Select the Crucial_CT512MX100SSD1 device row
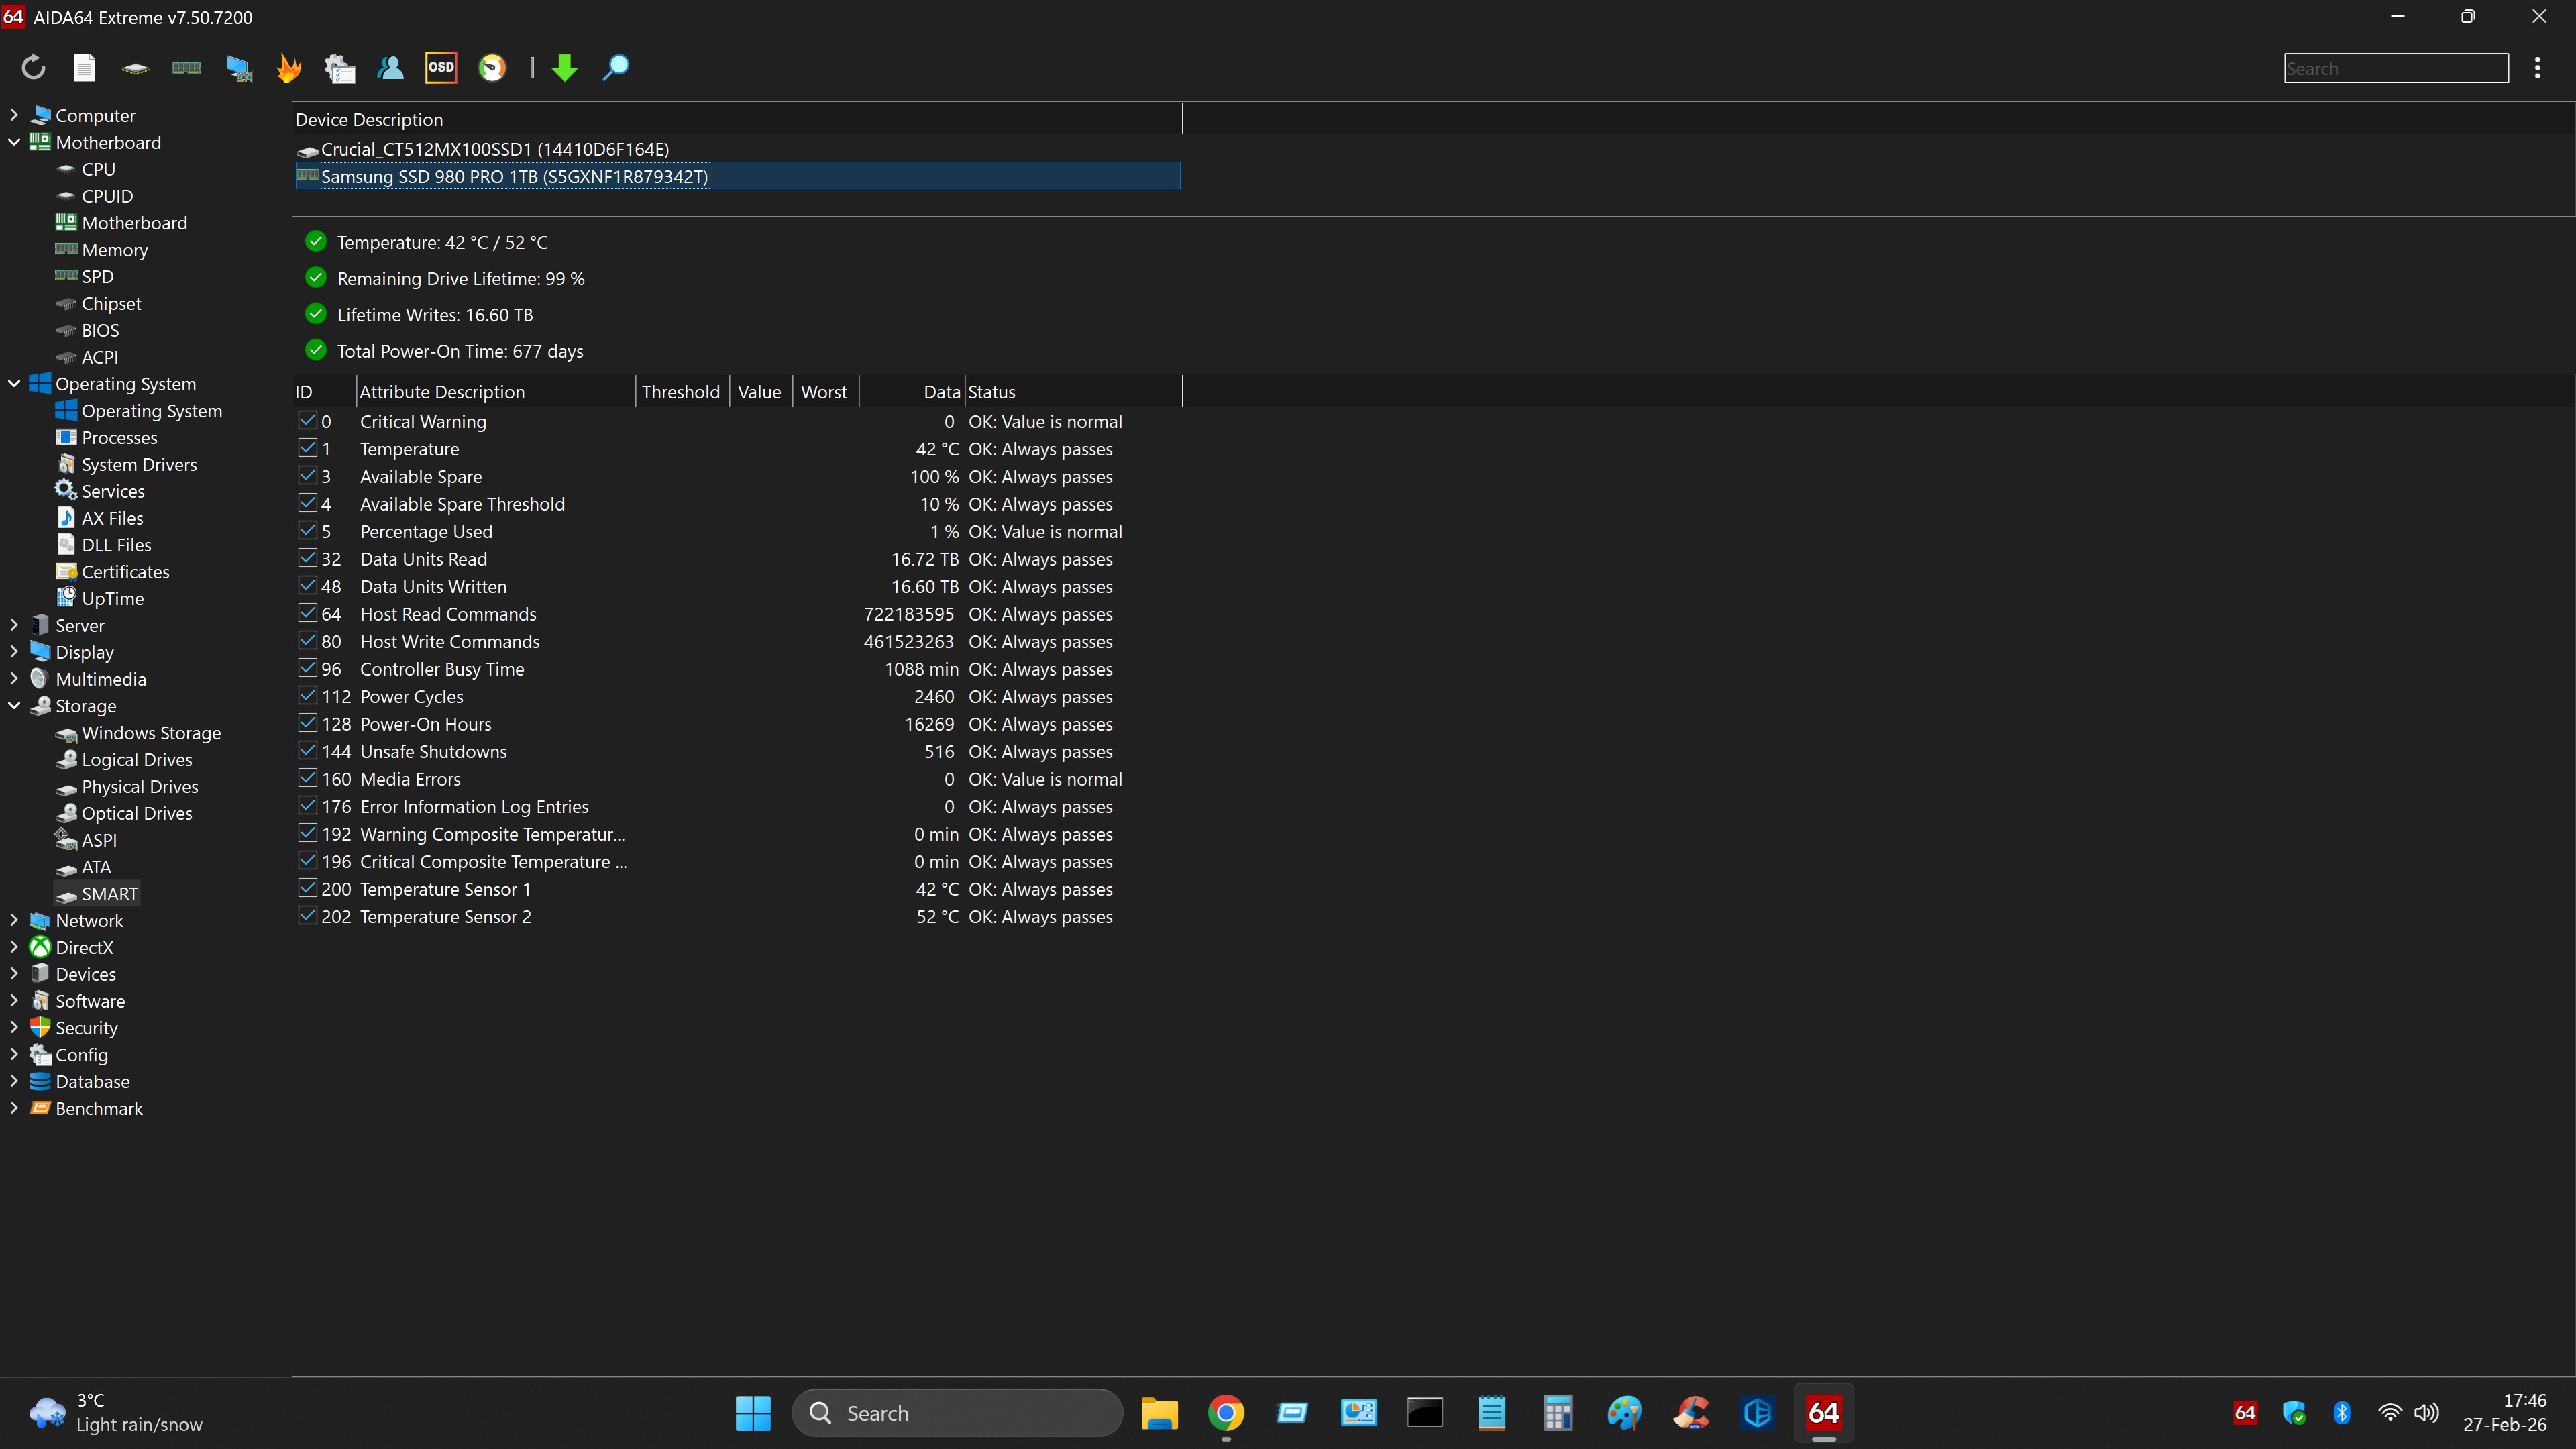Screen dimensions: 2576x1449 pyautogui.click(x=494, y=149)
